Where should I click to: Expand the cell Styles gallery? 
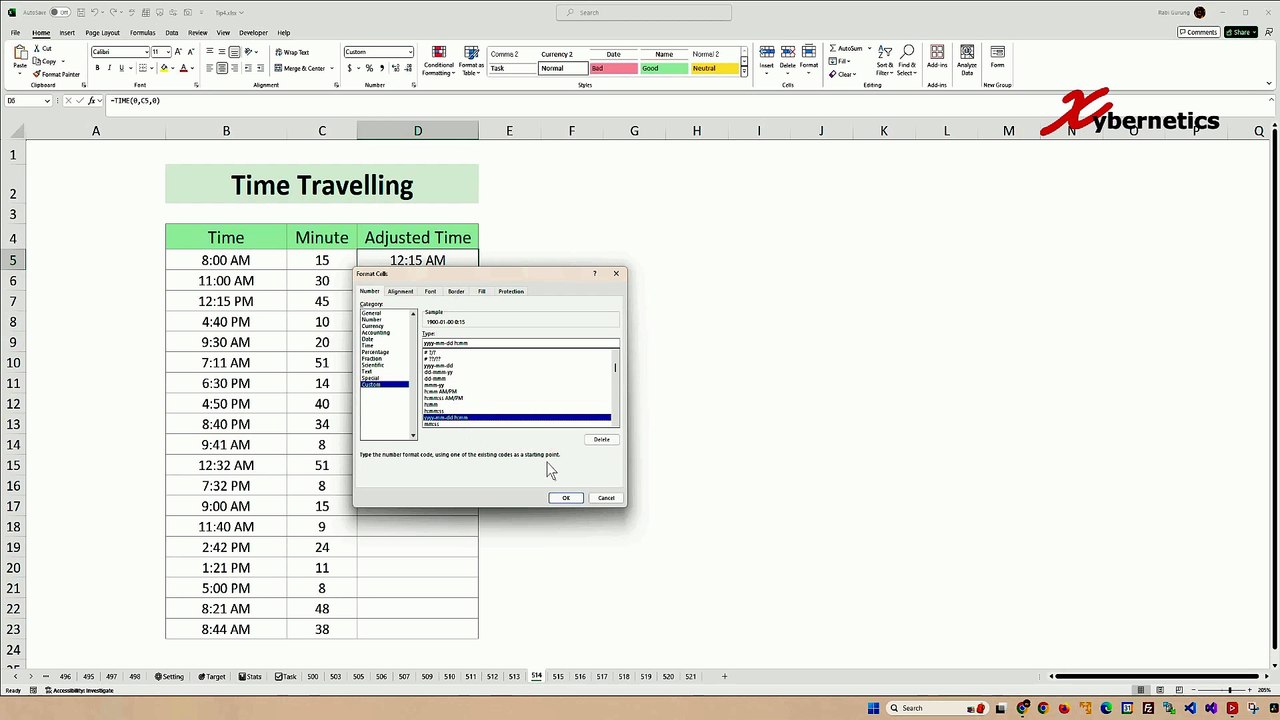743,74
